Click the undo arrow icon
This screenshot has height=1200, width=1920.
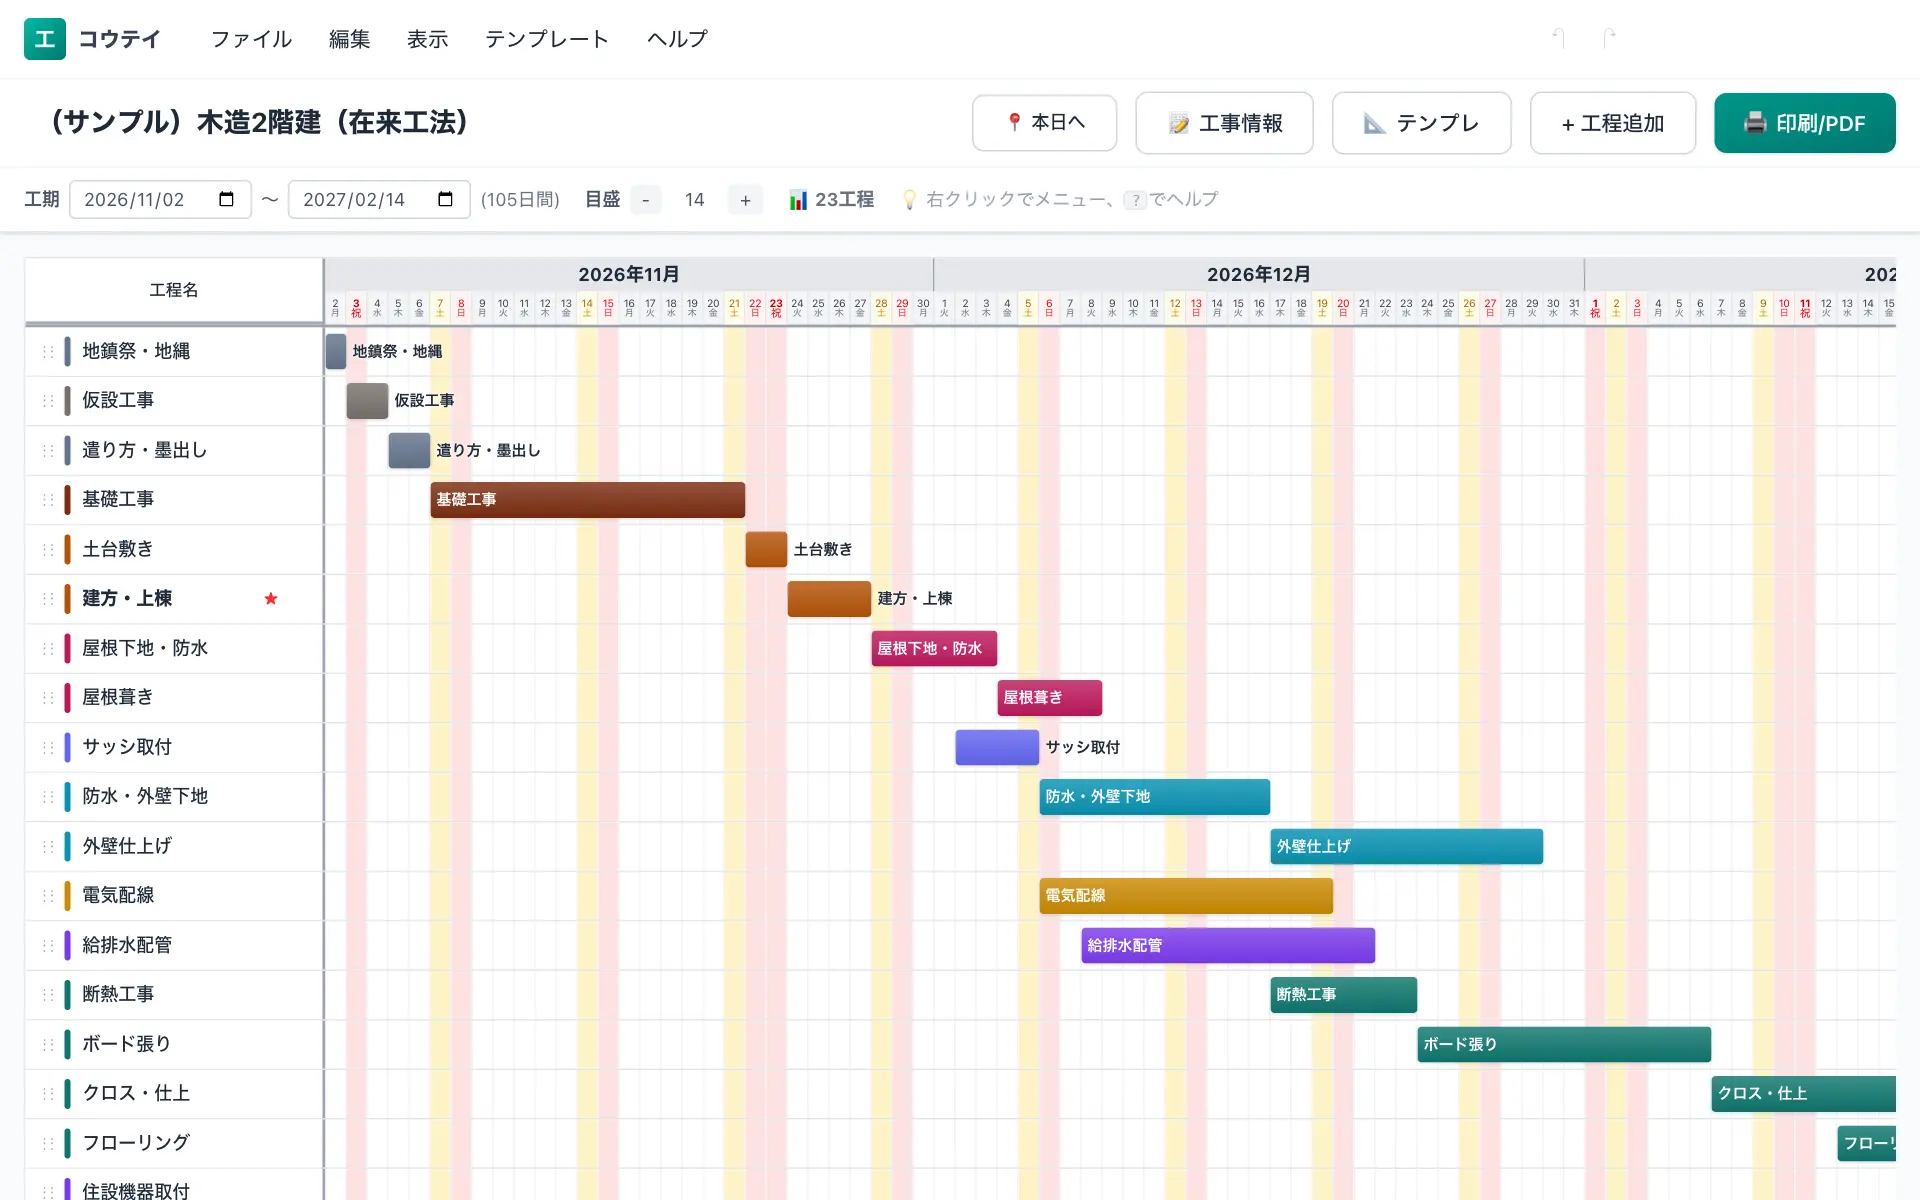coord(1558,38)
